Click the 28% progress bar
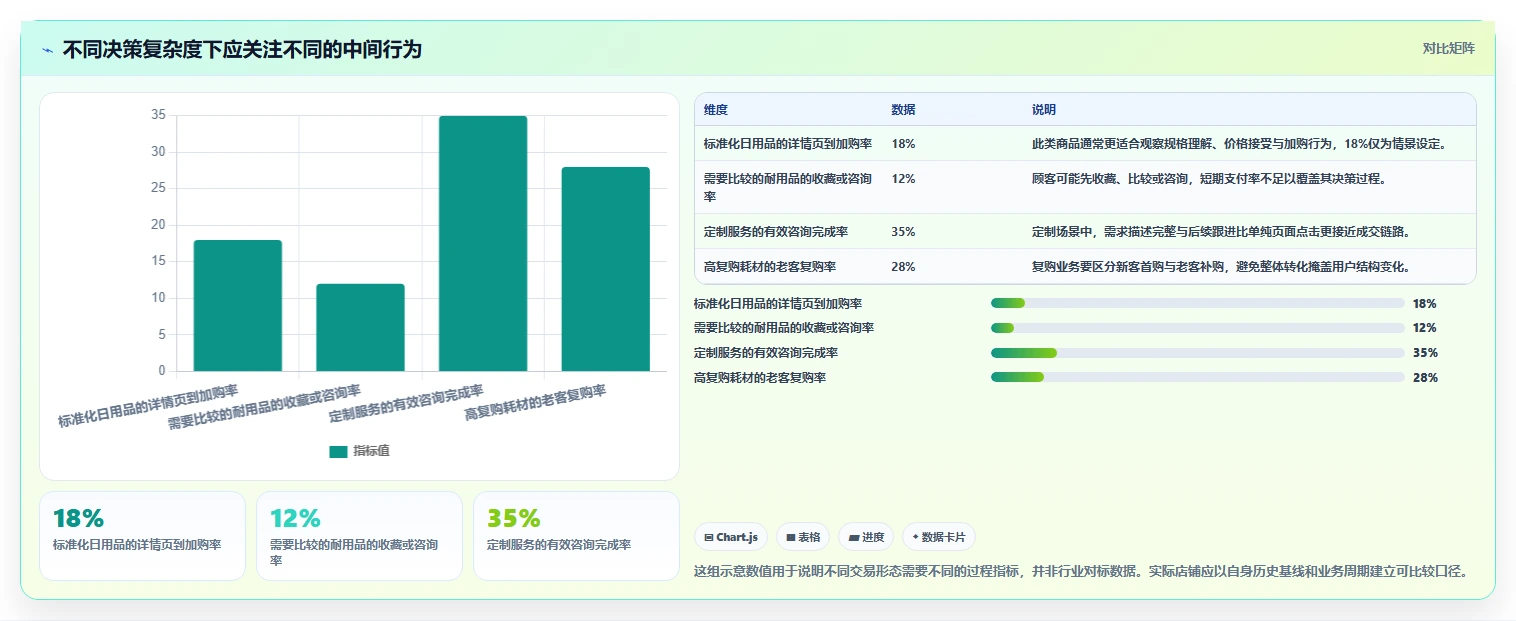 pos(1198,377)
